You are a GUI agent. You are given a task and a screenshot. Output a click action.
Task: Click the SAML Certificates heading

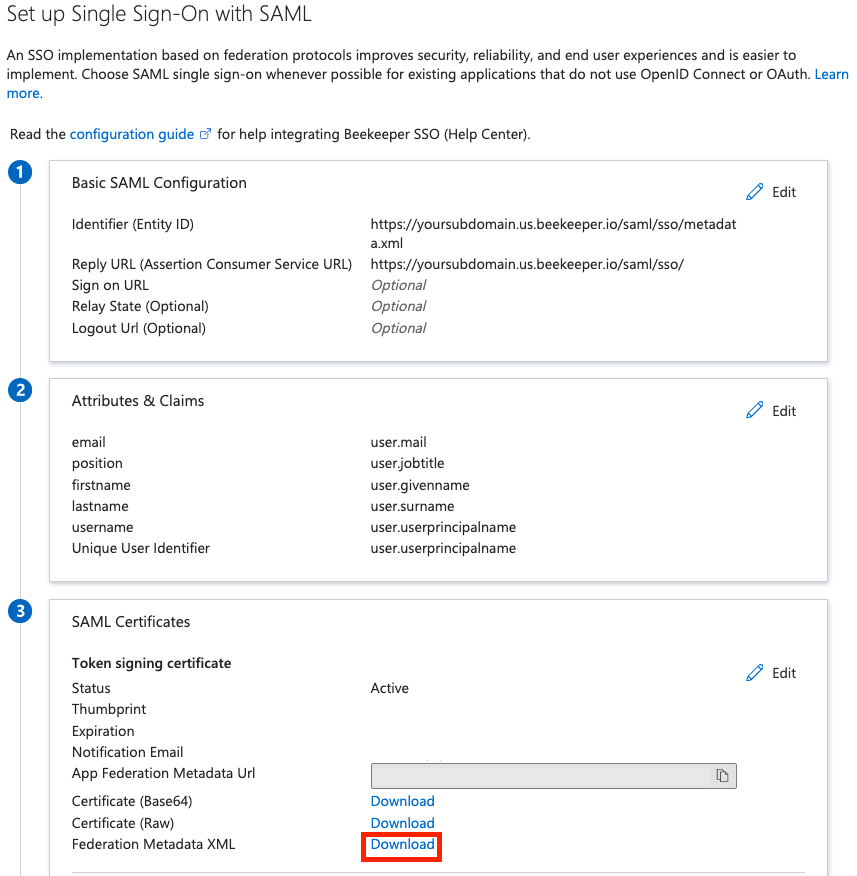click(x=131, y=622)
